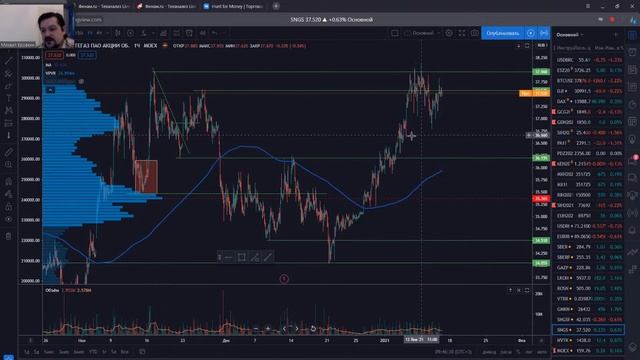This screenshot has height=360, width=640.
Task: Click the SBER row in watchlist
Action: (588, 247)
